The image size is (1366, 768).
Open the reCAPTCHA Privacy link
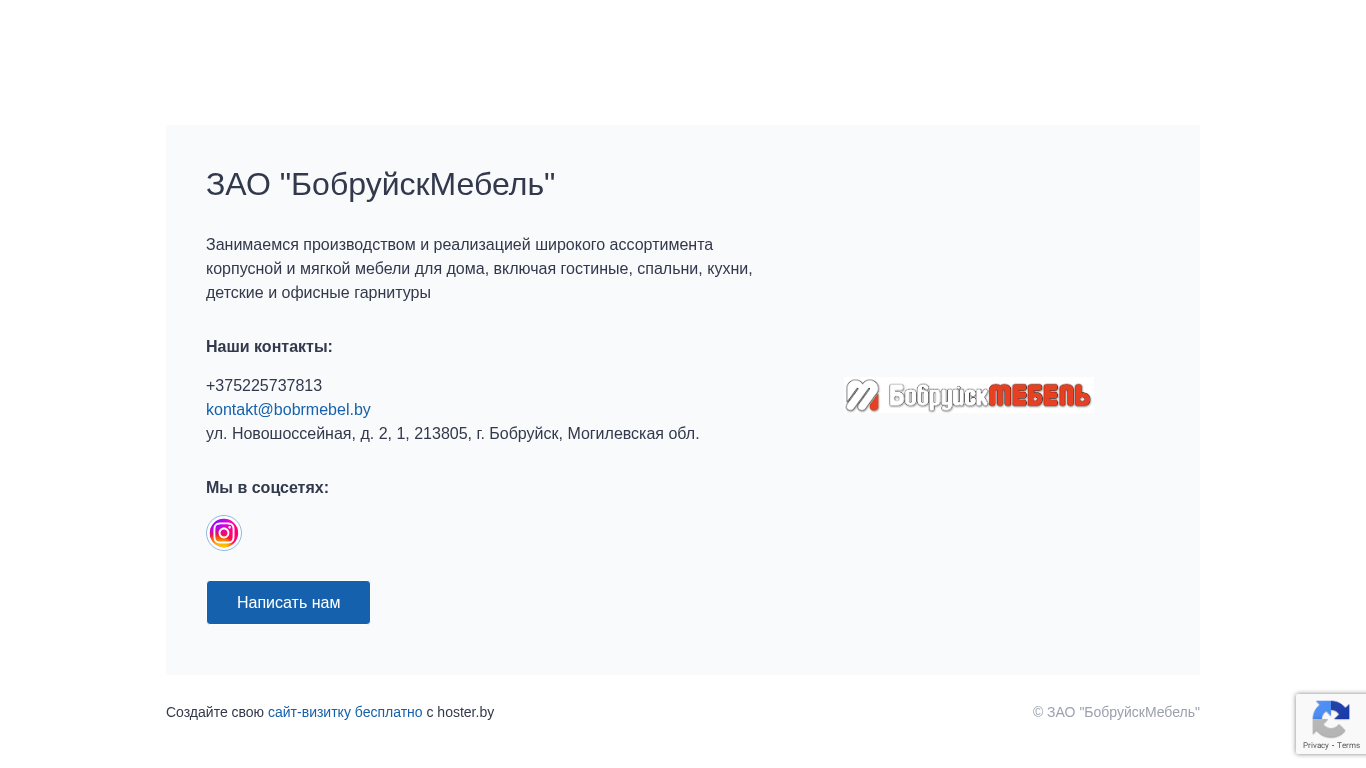1315,745
